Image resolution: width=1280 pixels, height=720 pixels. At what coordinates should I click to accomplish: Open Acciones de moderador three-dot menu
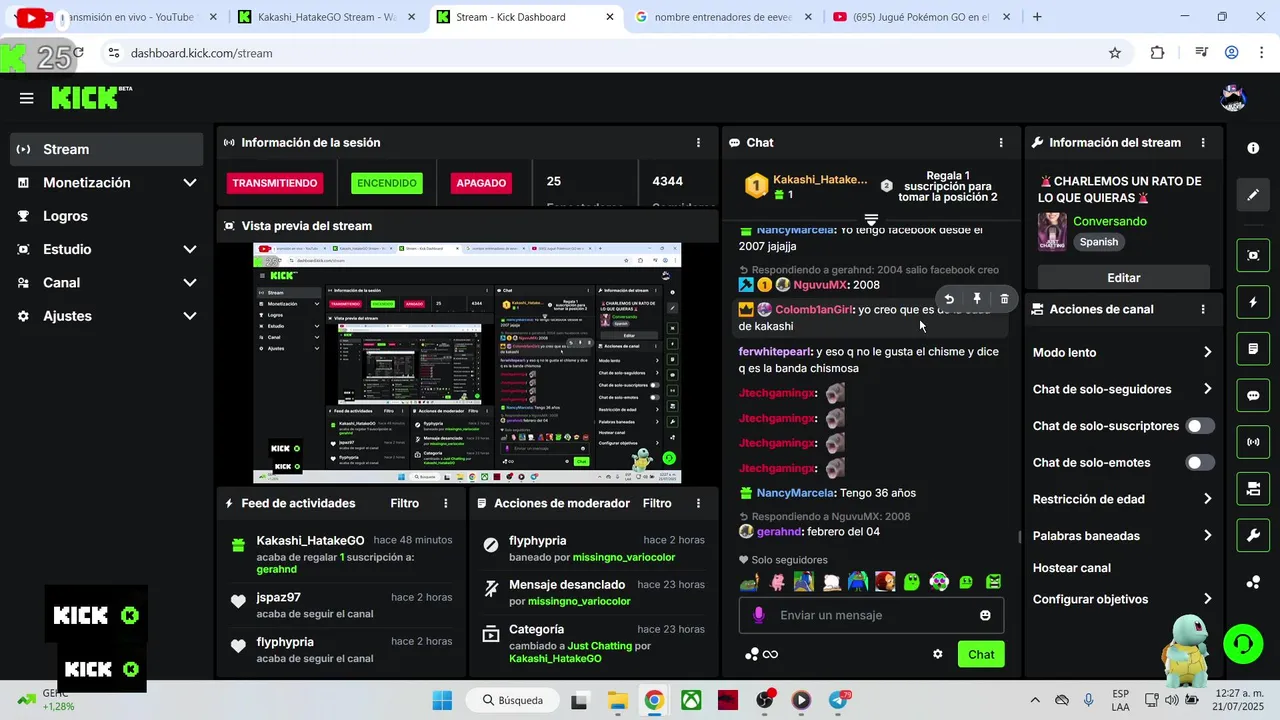(x=698, y=504)
